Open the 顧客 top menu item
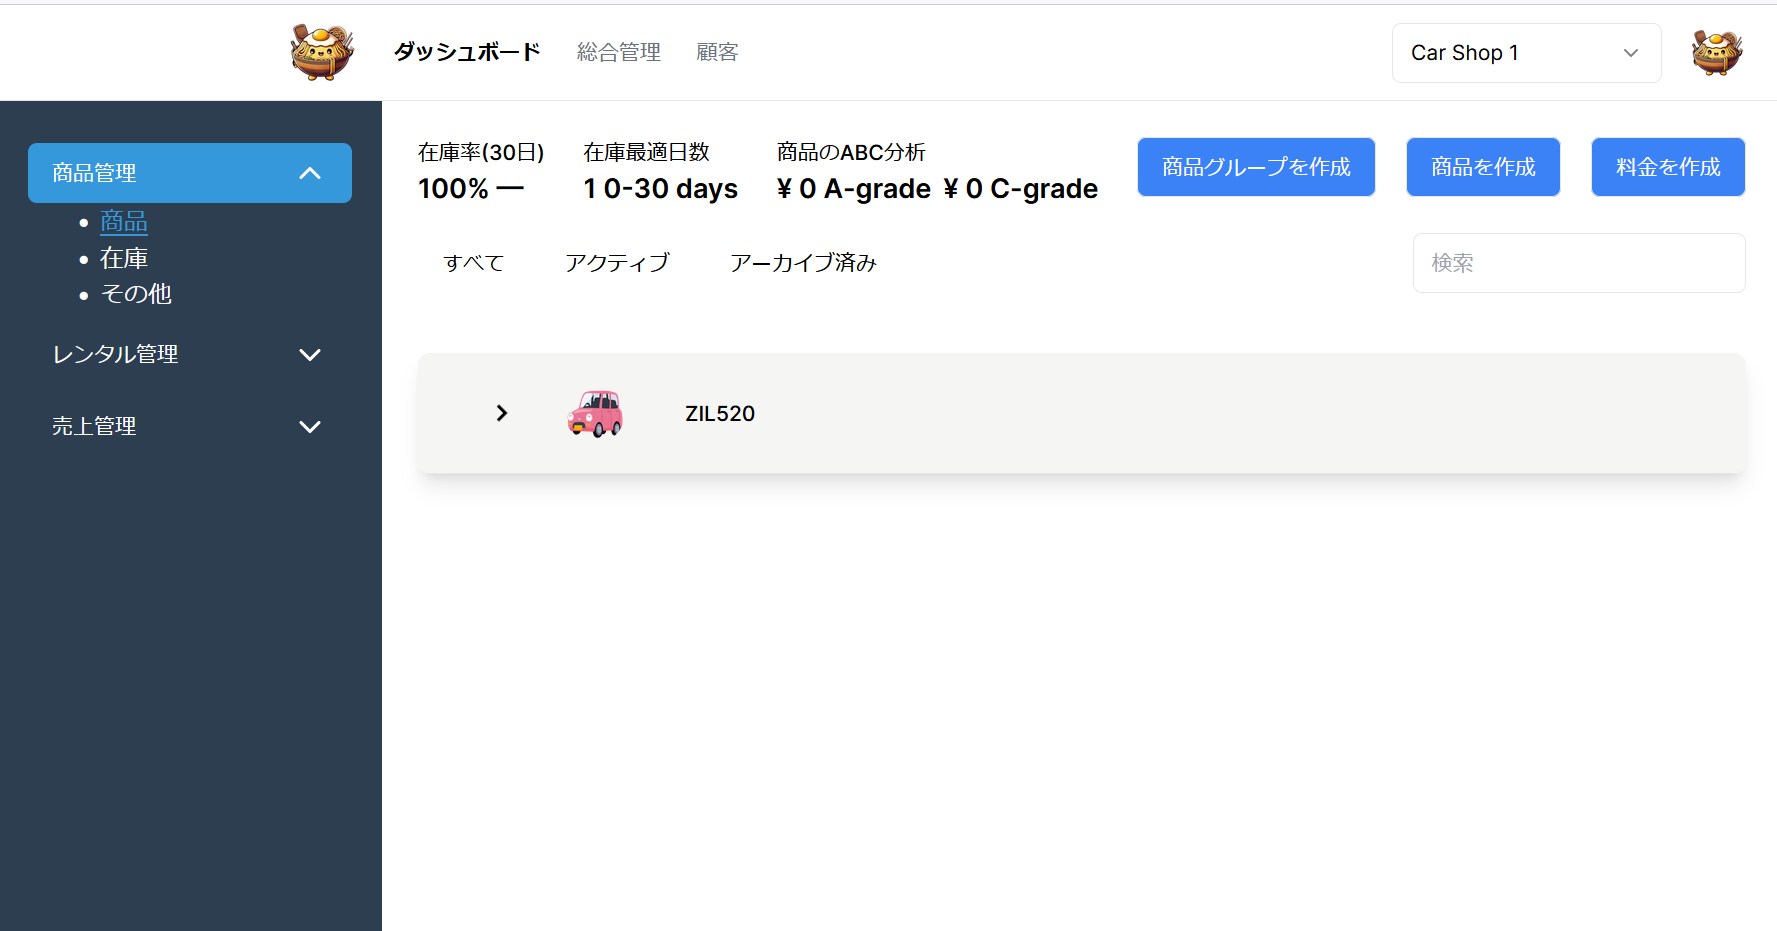The width and height of the screenshot is (1777, 931). [717, 52]
